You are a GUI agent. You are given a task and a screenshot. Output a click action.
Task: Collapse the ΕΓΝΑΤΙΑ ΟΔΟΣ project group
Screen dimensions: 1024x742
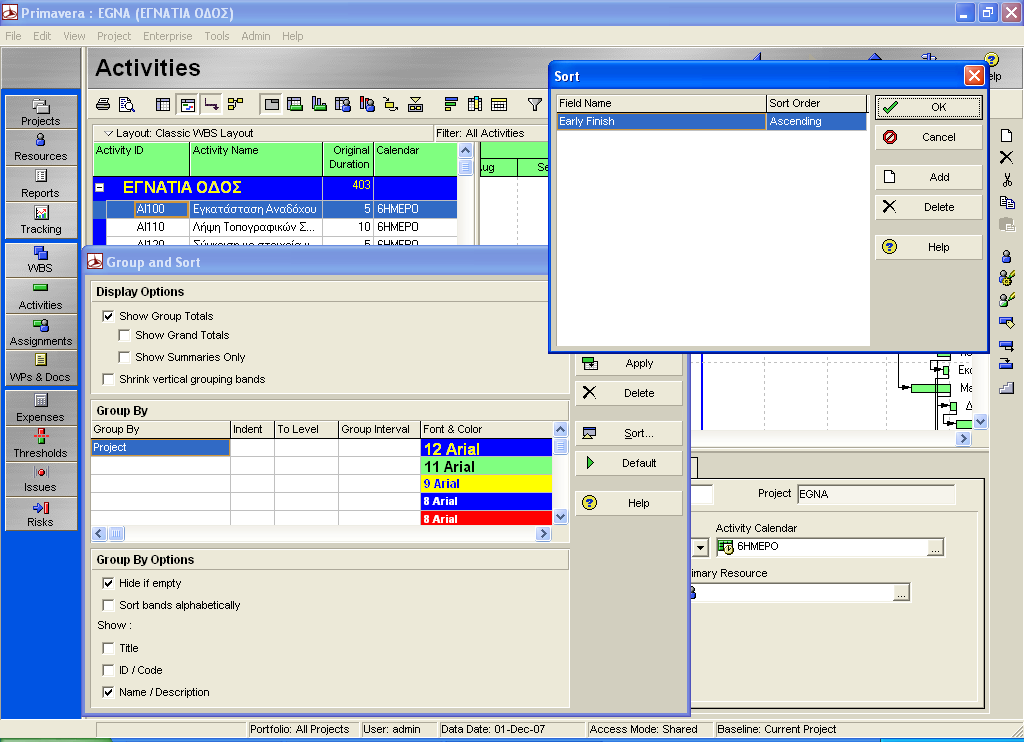pyautogui.click(x=99, y=187)
